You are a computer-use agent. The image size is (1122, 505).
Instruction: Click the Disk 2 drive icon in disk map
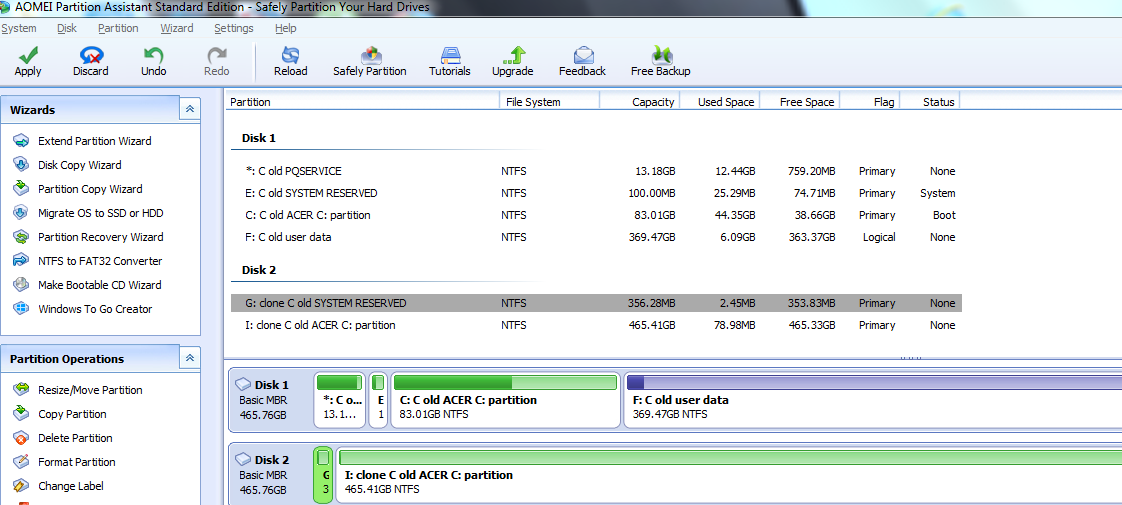coord(243,460)
